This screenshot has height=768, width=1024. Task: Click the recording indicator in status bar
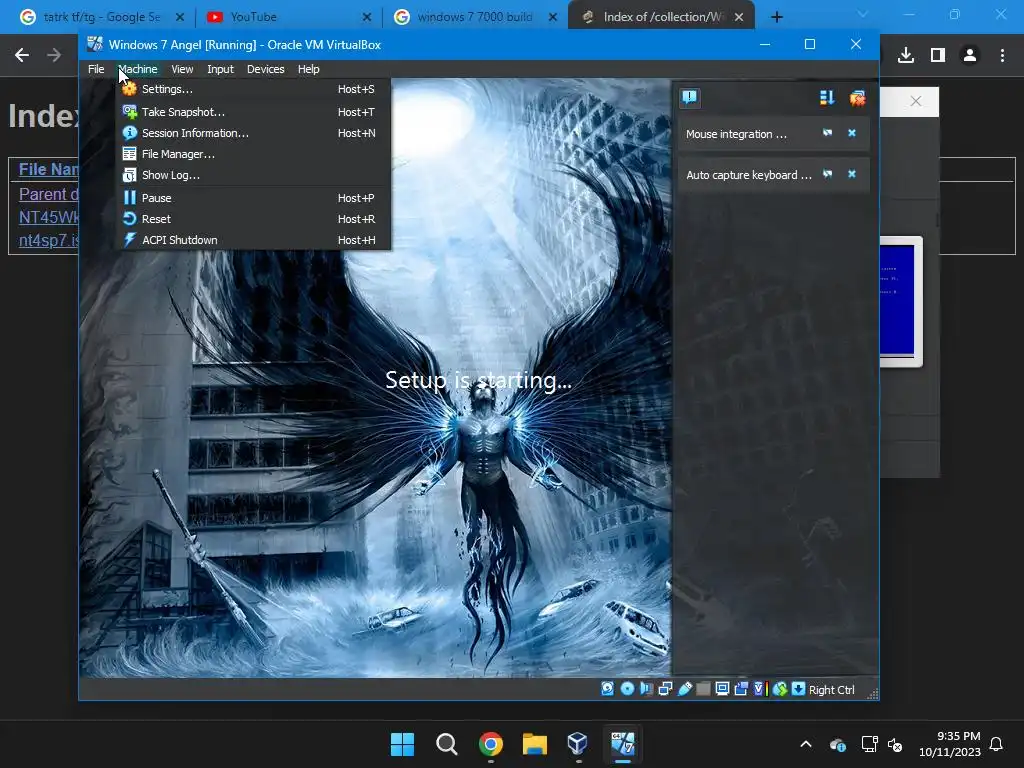coord(741,689)
